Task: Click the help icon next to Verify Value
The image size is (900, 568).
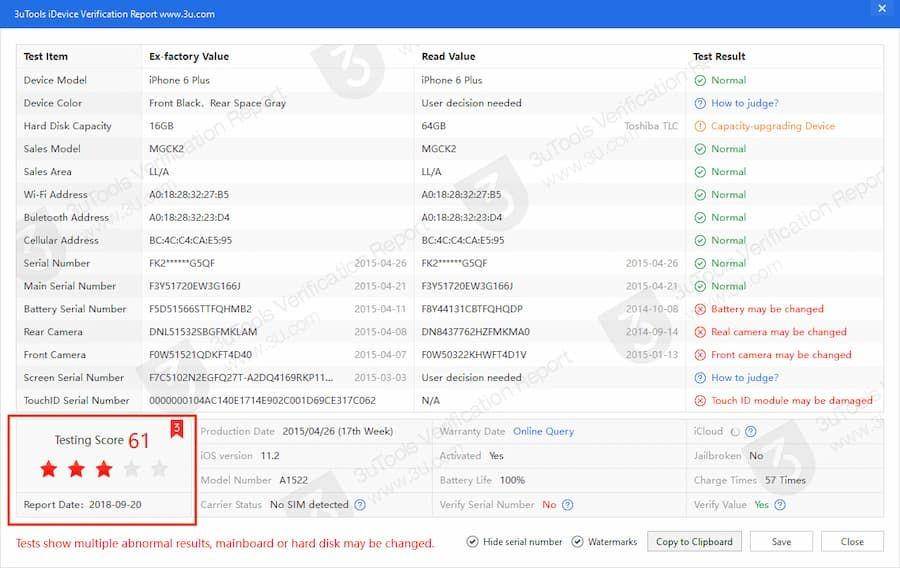Action: [779, 505]
